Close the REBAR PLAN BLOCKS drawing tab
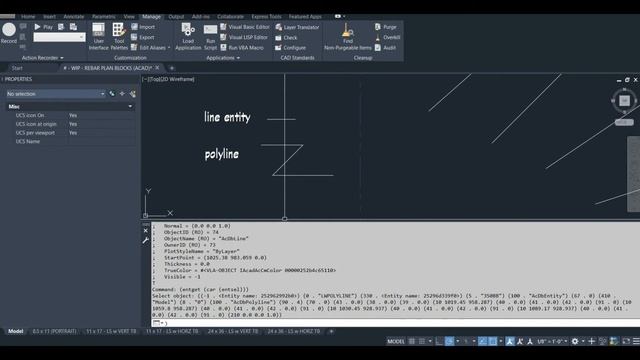Image resolution: width=640 pixels, height=360 pixels. (x=158, y=68)
